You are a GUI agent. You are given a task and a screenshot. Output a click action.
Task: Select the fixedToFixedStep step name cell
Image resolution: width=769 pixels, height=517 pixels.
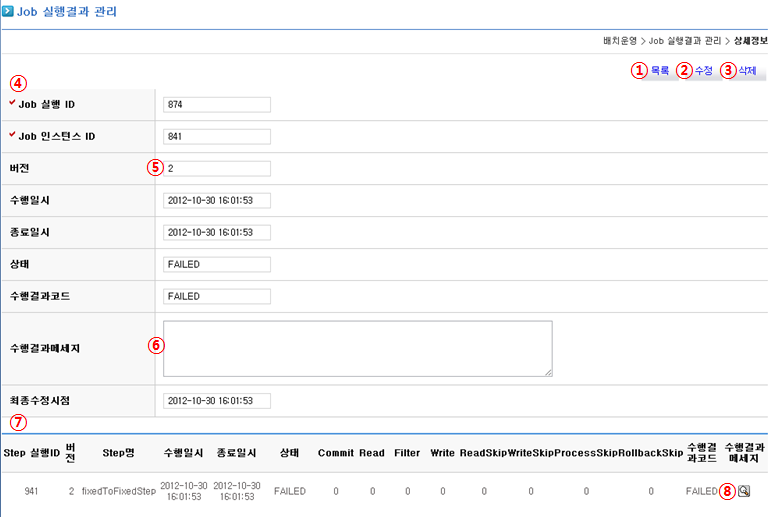point(118,492)
